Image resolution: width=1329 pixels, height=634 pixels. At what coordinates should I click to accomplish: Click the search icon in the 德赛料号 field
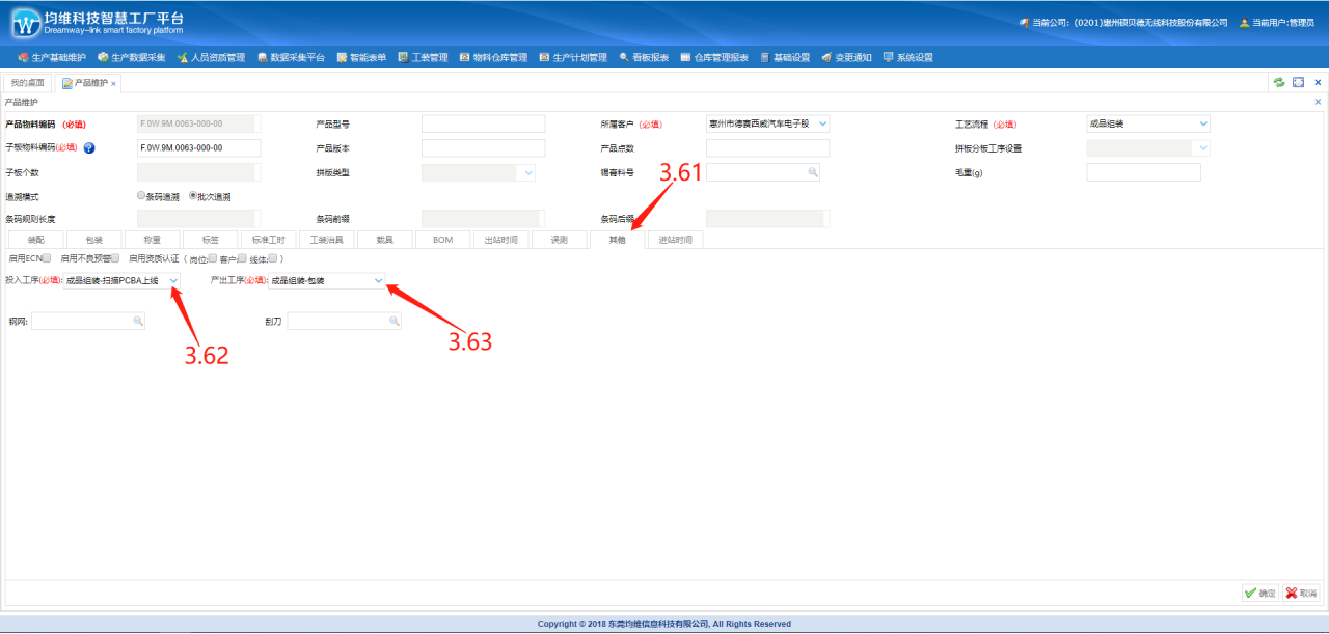[x=812, y=173]
